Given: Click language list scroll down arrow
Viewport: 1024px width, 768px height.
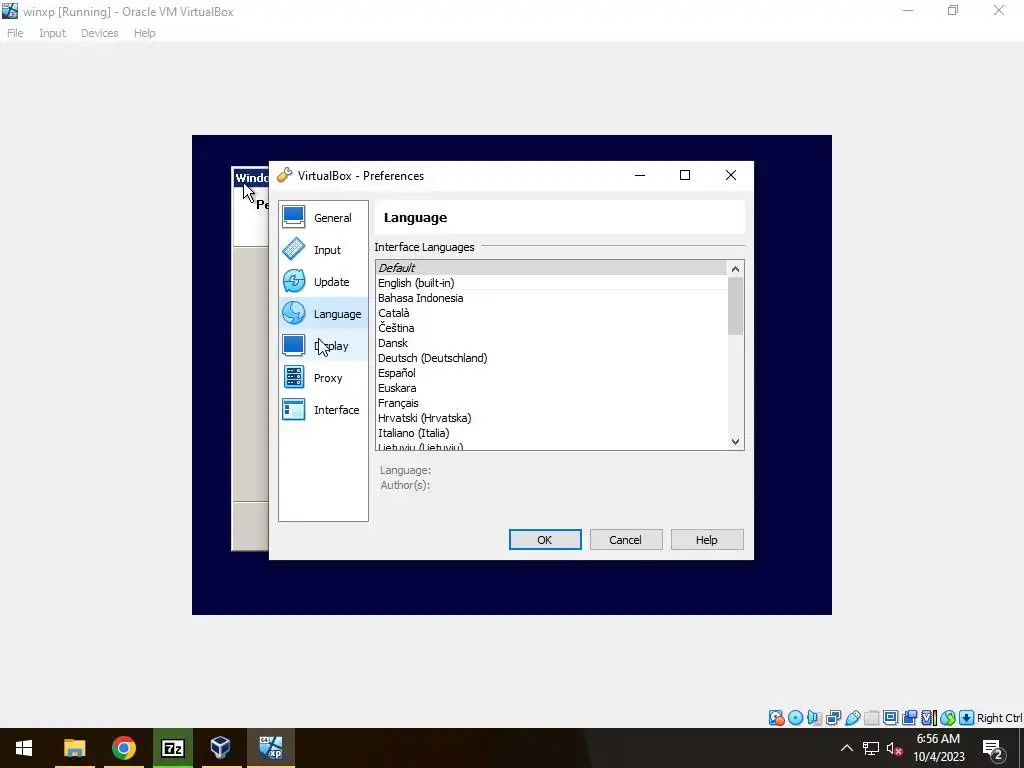Looking at the screenshot, I should tap(735, 441).
